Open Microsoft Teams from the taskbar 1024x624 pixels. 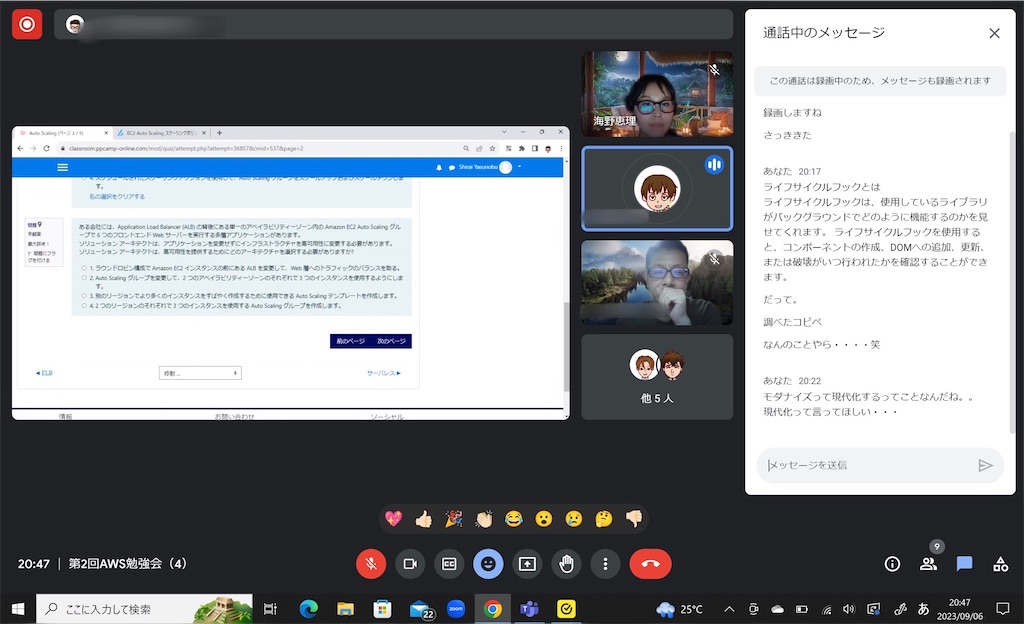(530, 609)
